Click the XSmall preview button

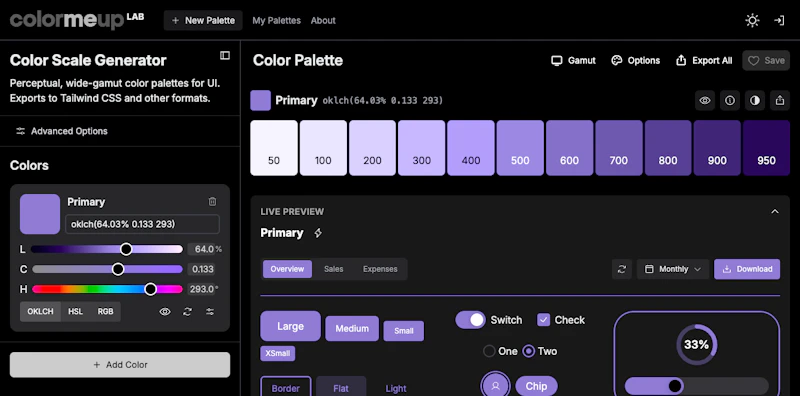(x=278, y=353)
